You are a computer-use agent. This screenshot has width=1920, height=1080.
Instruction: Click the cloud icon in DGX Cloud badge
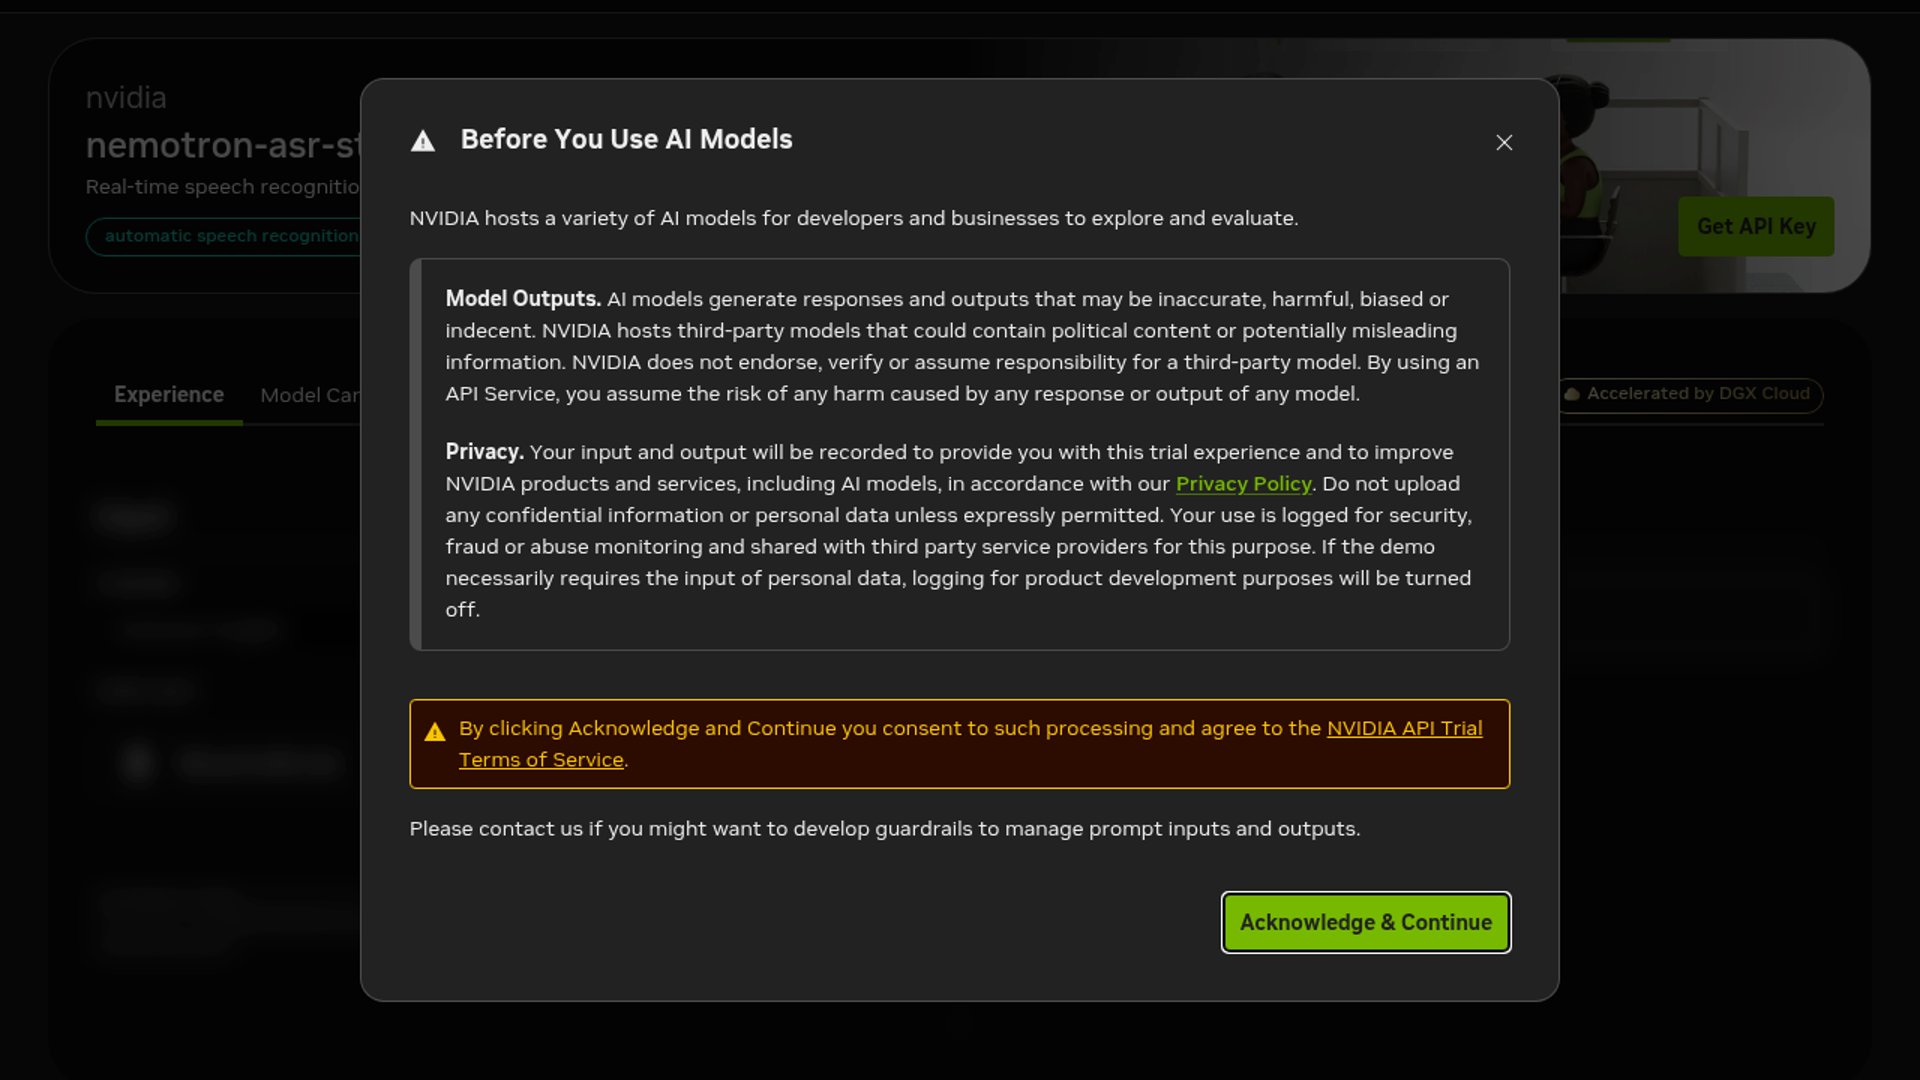pos(1572,394)
